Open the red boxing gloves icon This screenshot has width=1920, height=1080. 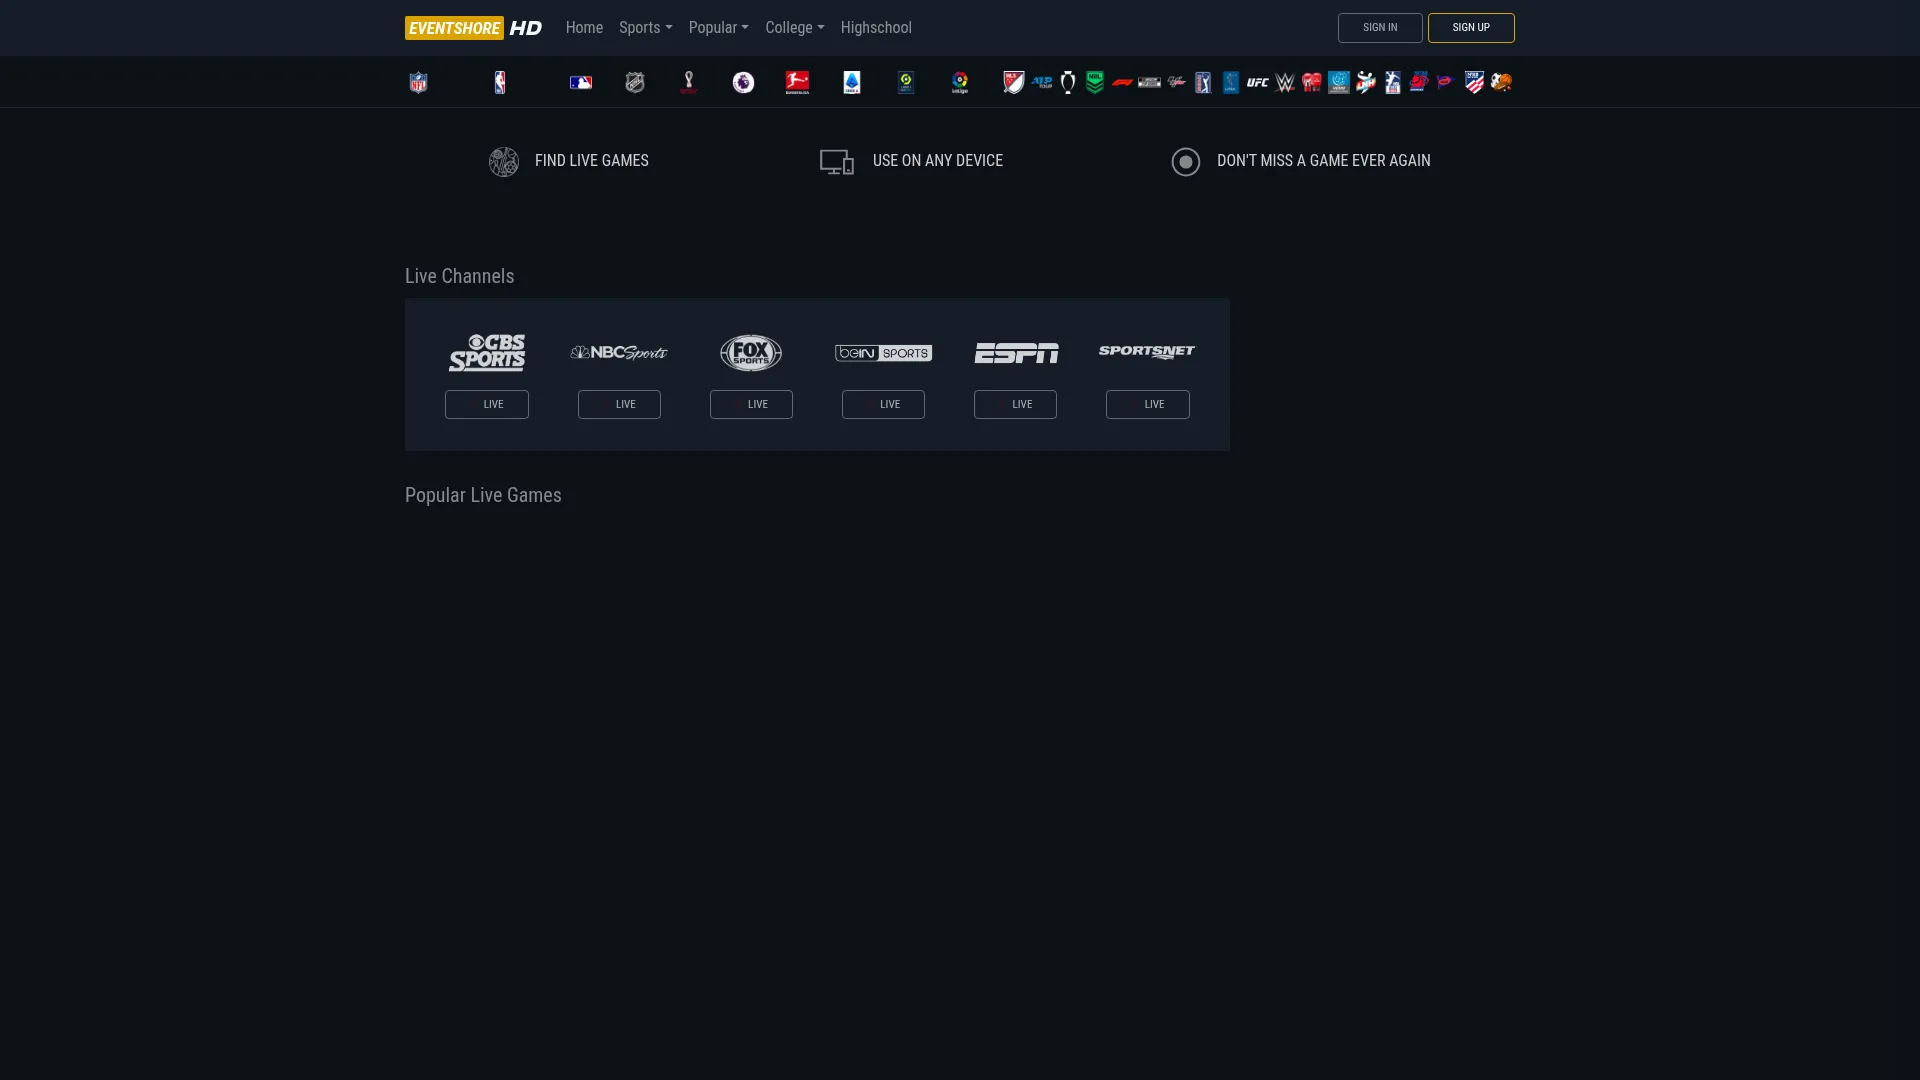tap(1312, 82)
